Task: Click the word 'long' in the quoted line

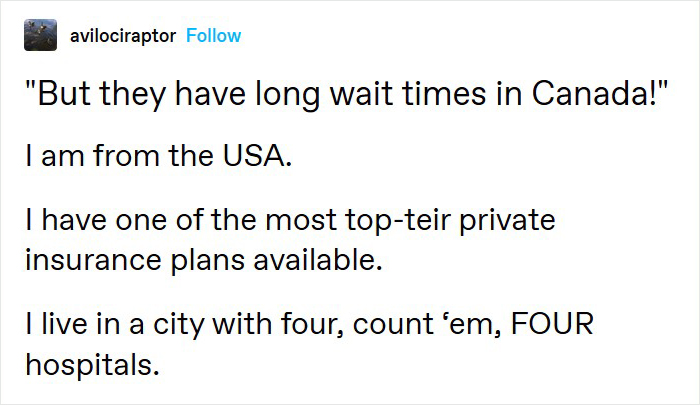Action: (x=287, y=96)
